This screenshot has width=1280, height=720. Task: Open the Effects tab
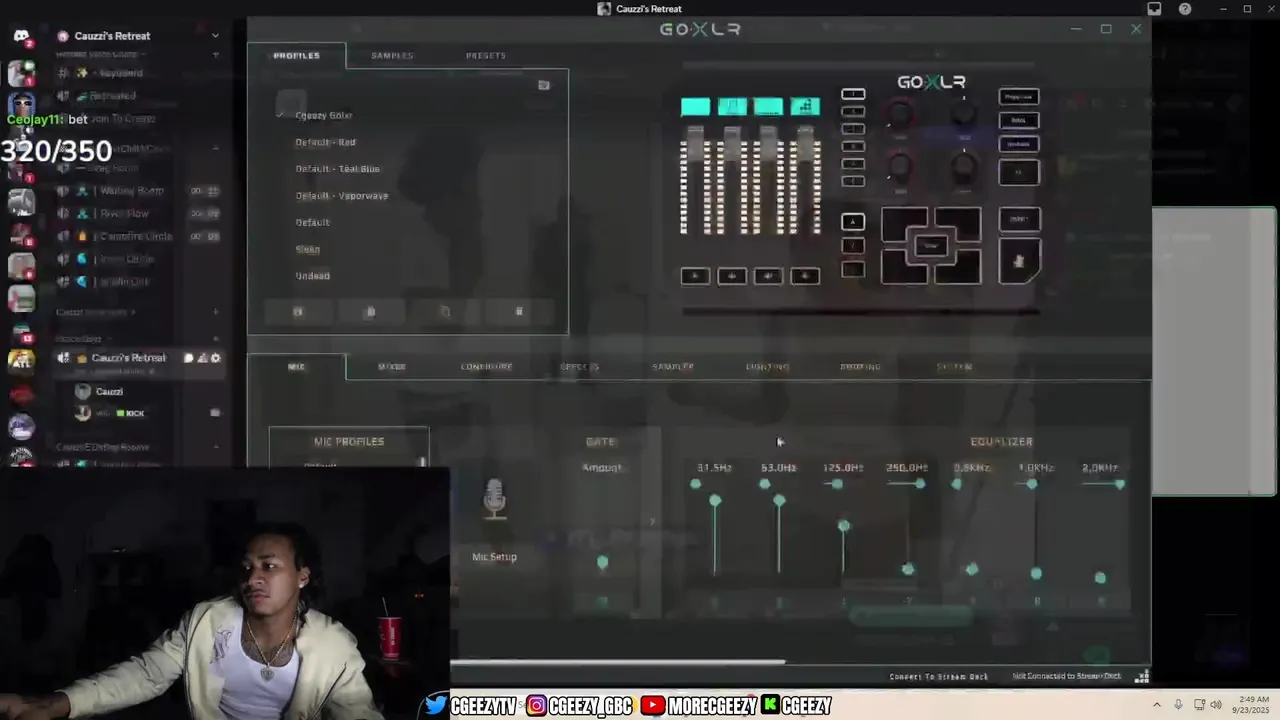point(580,367)
